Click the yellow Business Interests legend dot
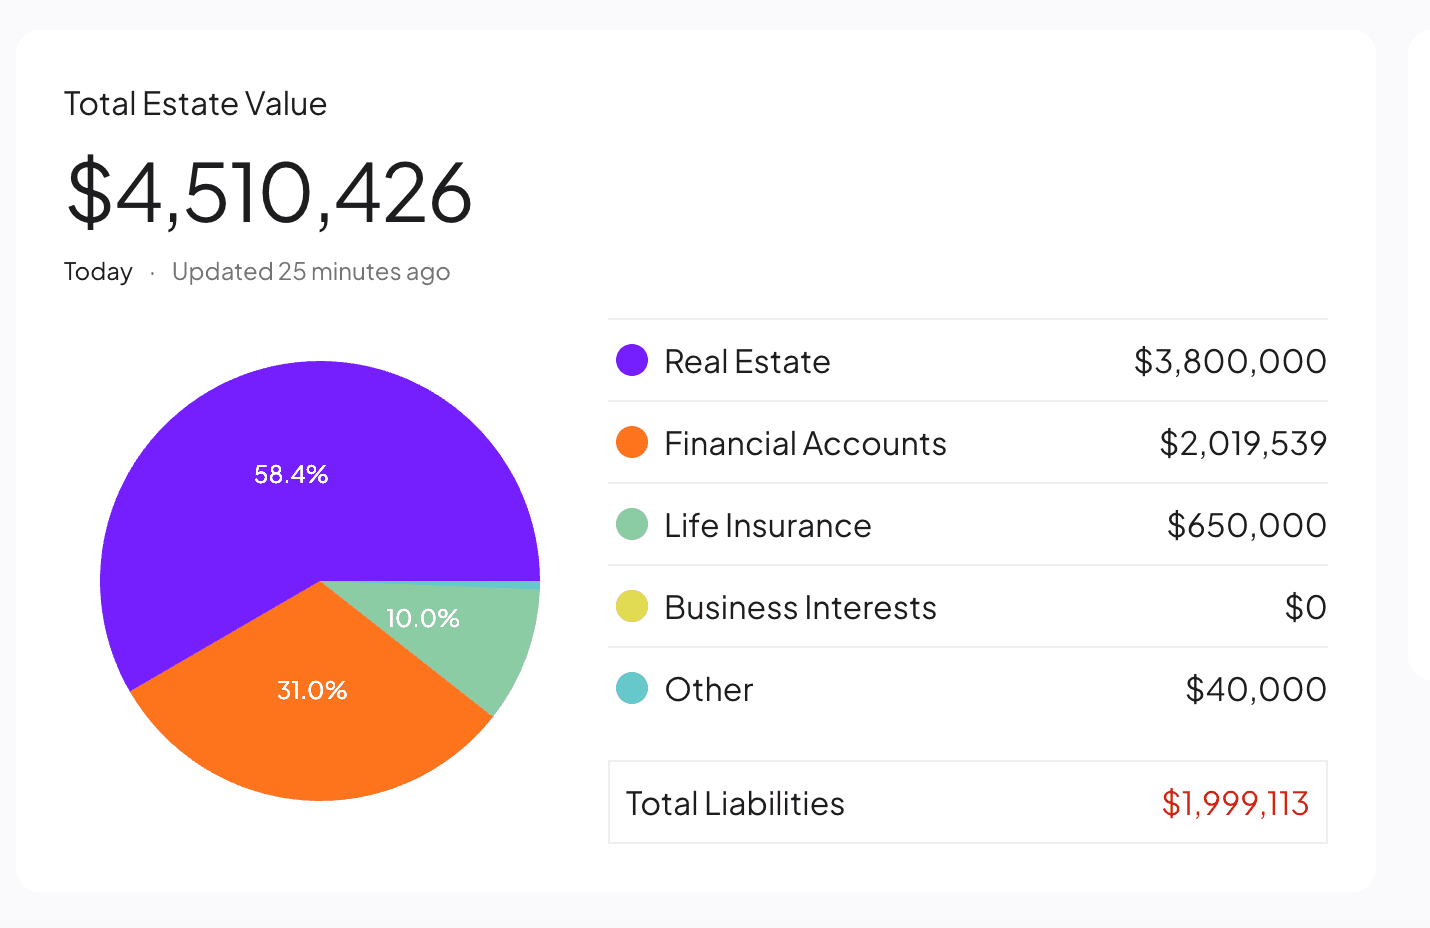The width and height of the screenshot is (1430, 928). pyautogui.click(x=632, y=606)
